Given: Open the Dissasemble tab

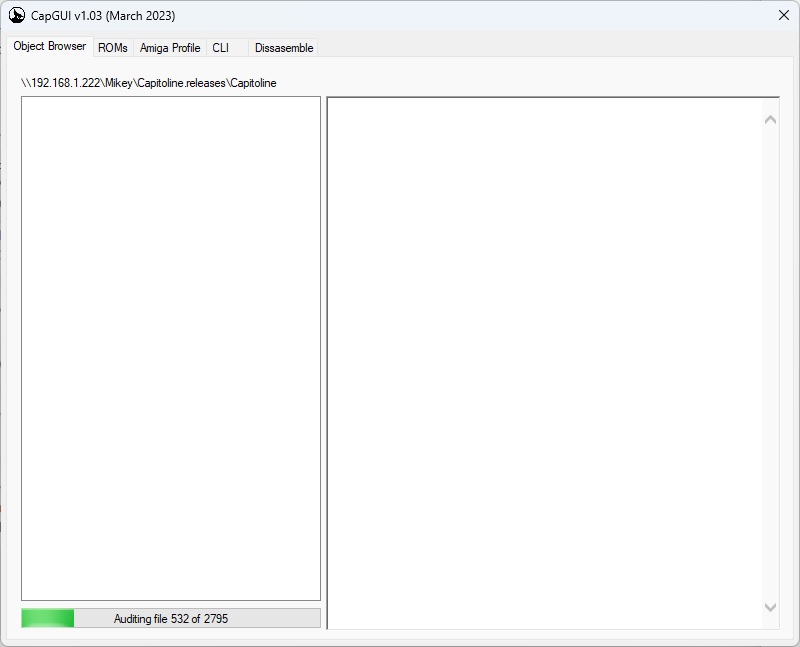Looking at the screenshot, I should (284, 48).
